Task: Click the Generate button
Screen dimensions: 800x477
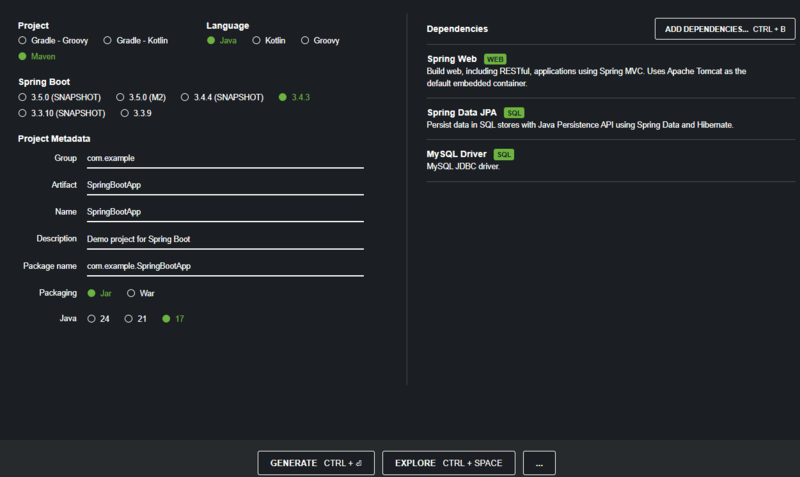Action: click(x=316, y=463)
